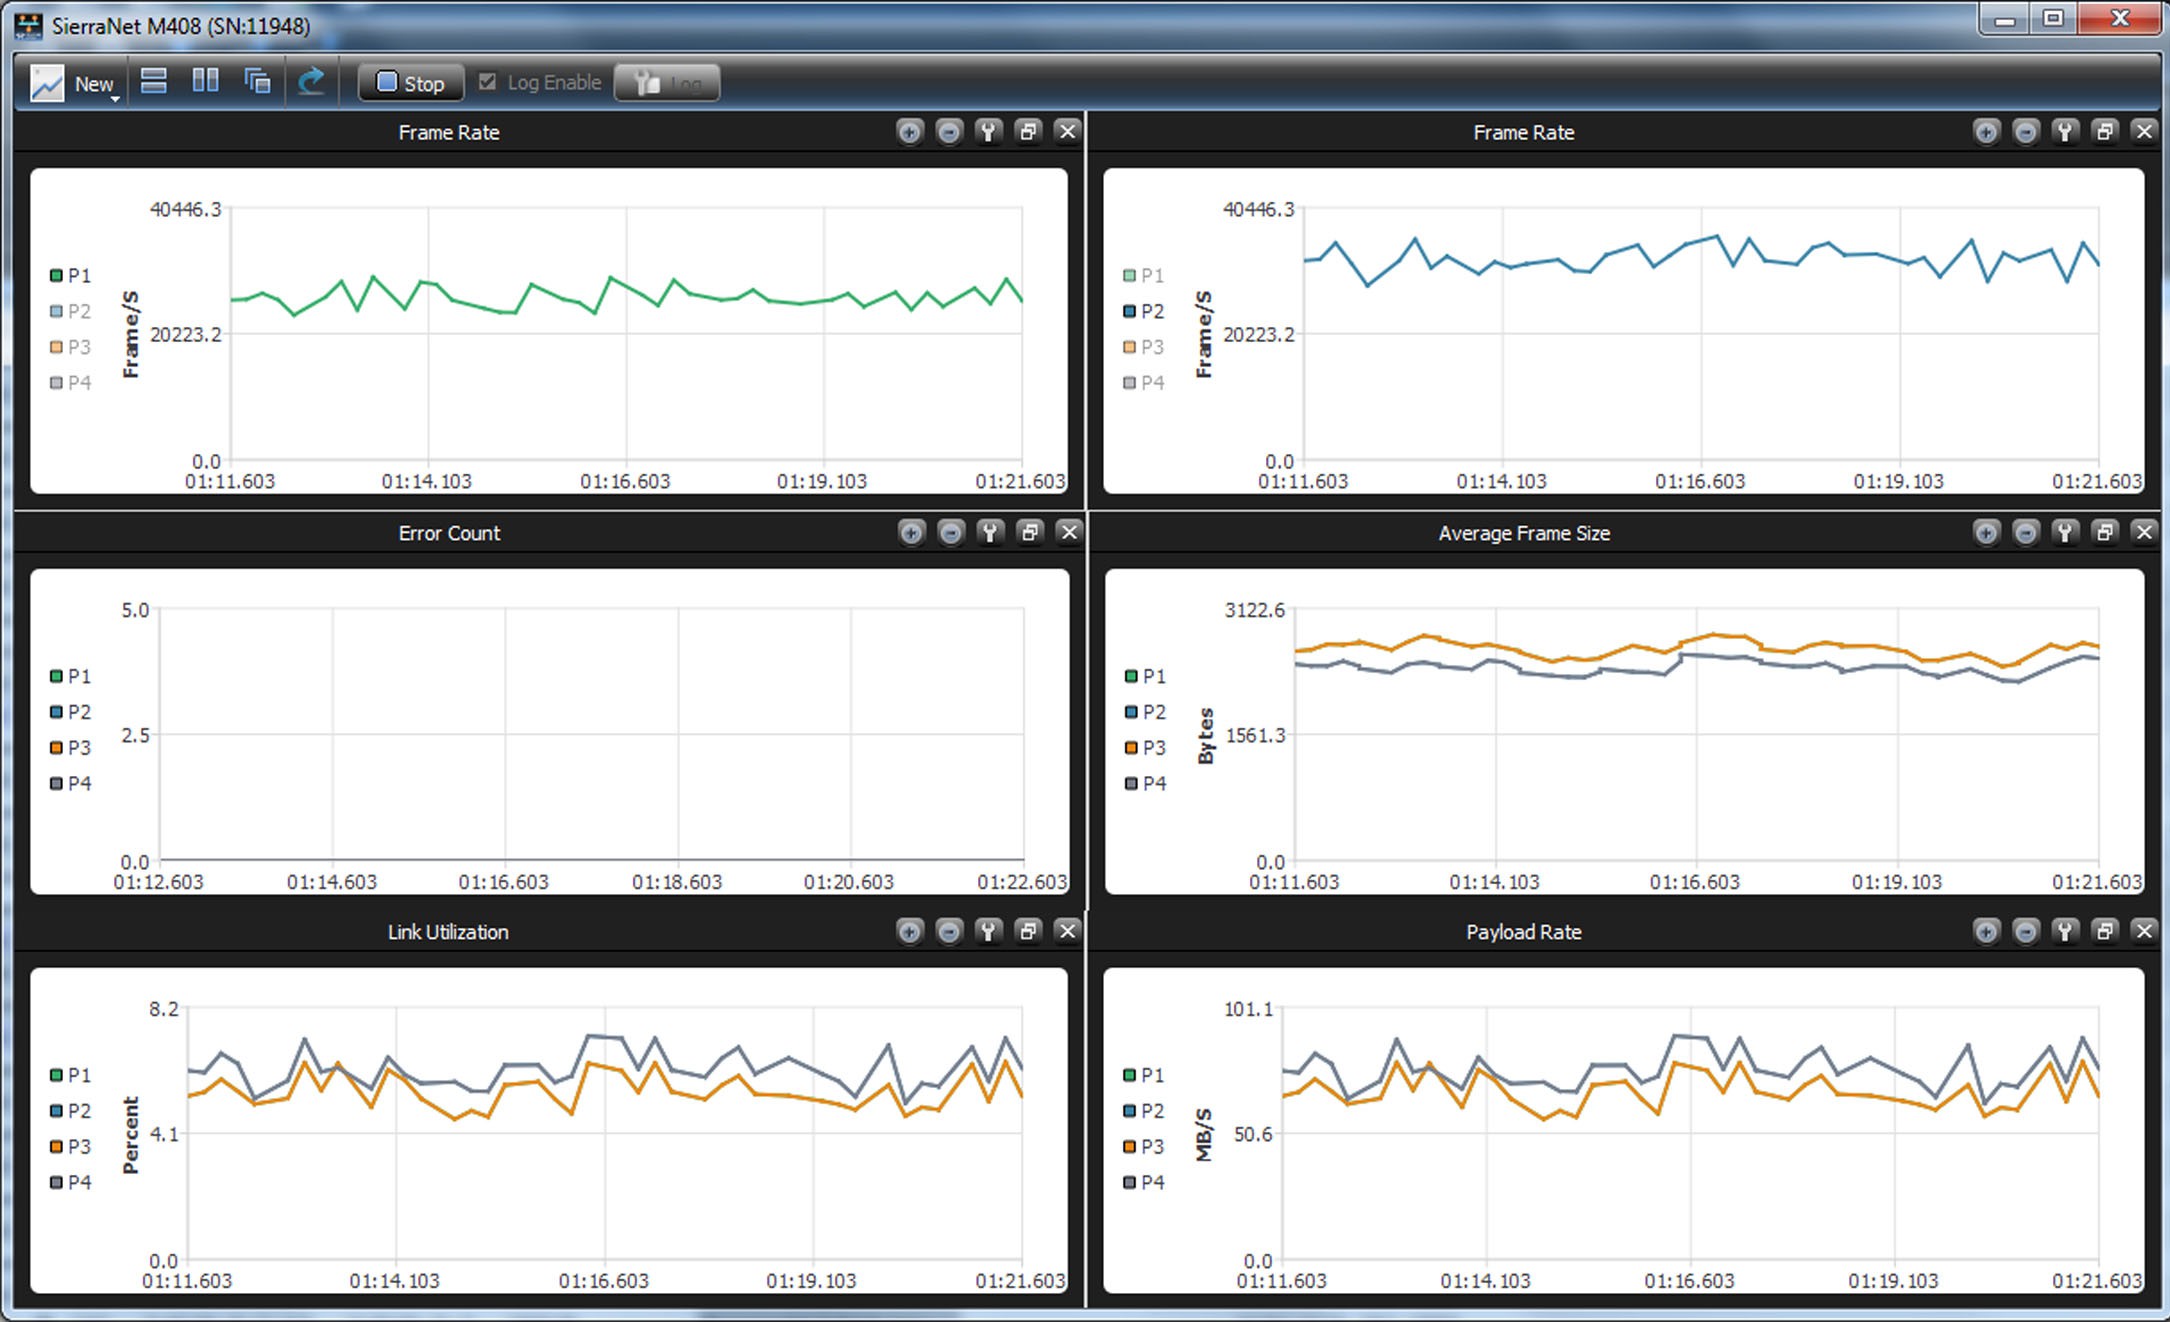2170x1322 pixels.
Task: Click the P4 color swatch in Payload Rate legend
Action: tap(1130, 1182)
